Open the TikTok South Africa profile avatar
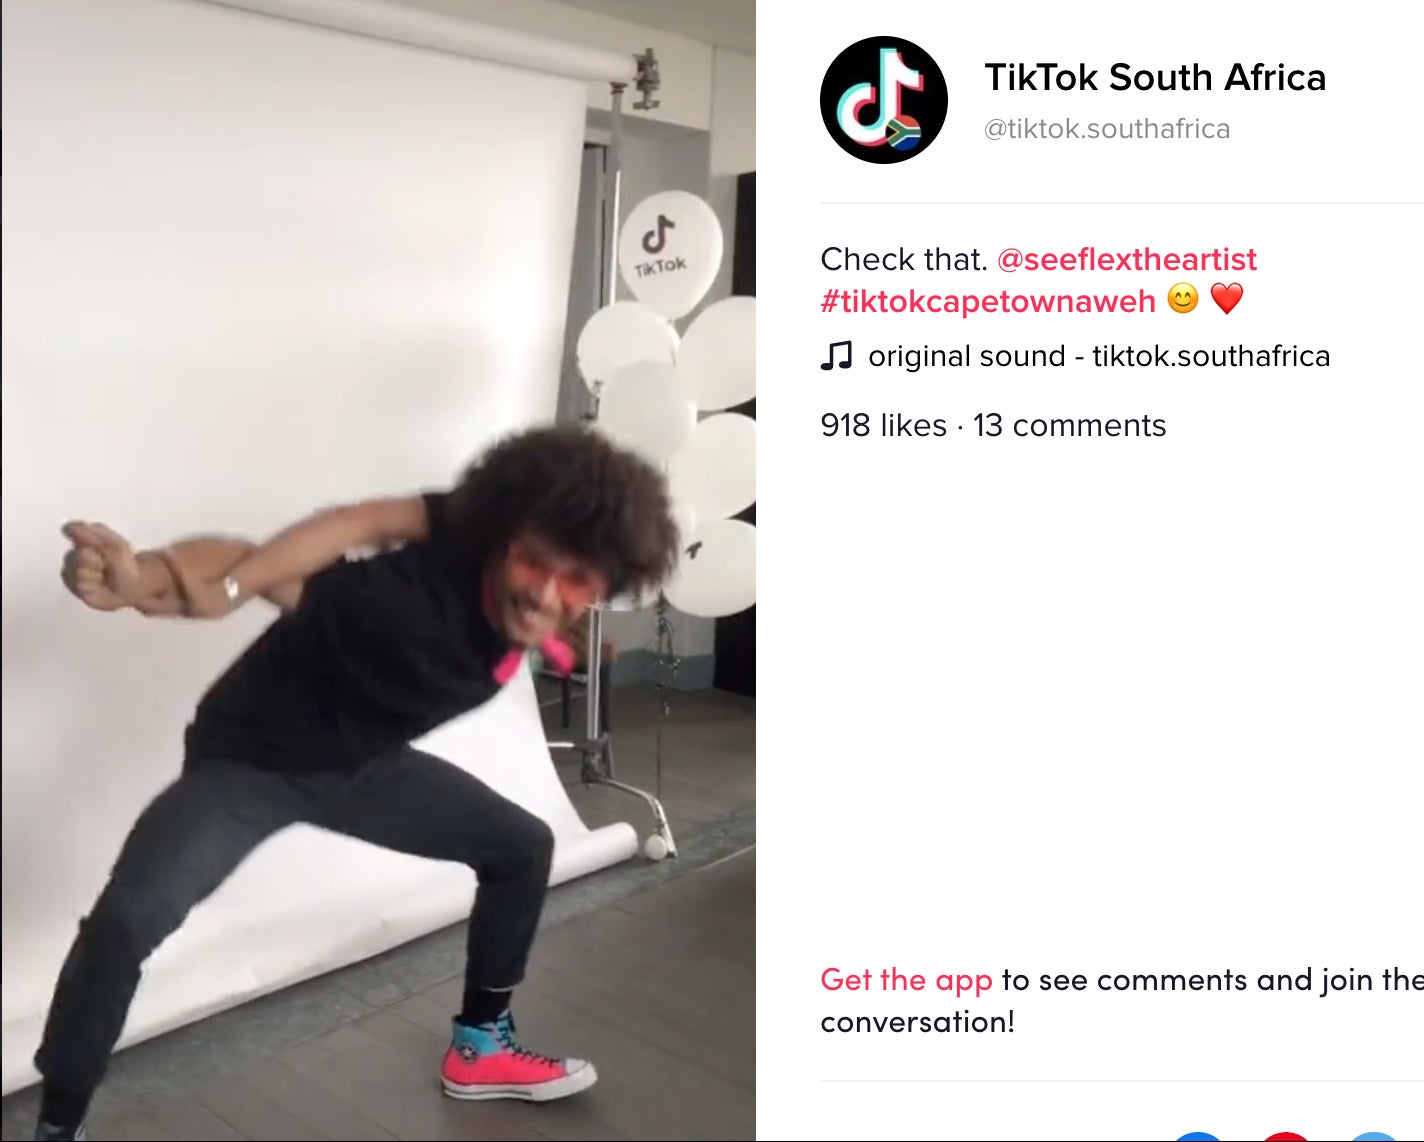The width and height of the screenshot is (1424, 1142). (x=884, y=100)
